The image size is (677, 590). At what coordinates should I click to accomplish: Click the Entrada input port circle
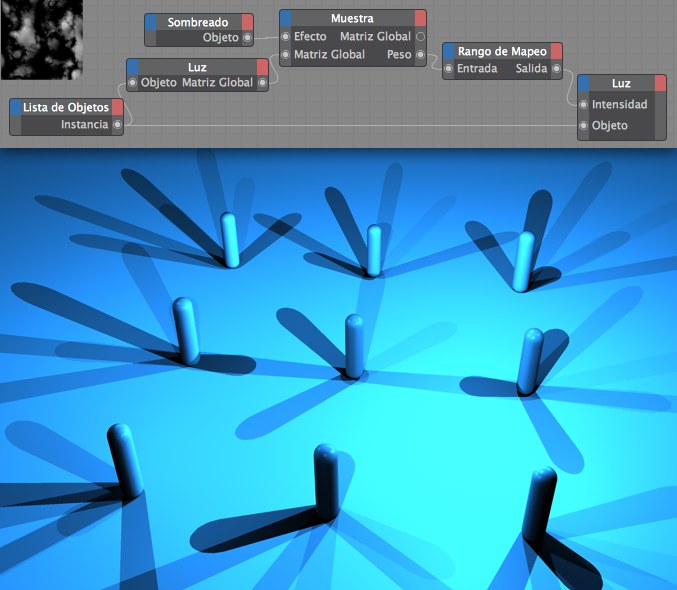point(449,69)
